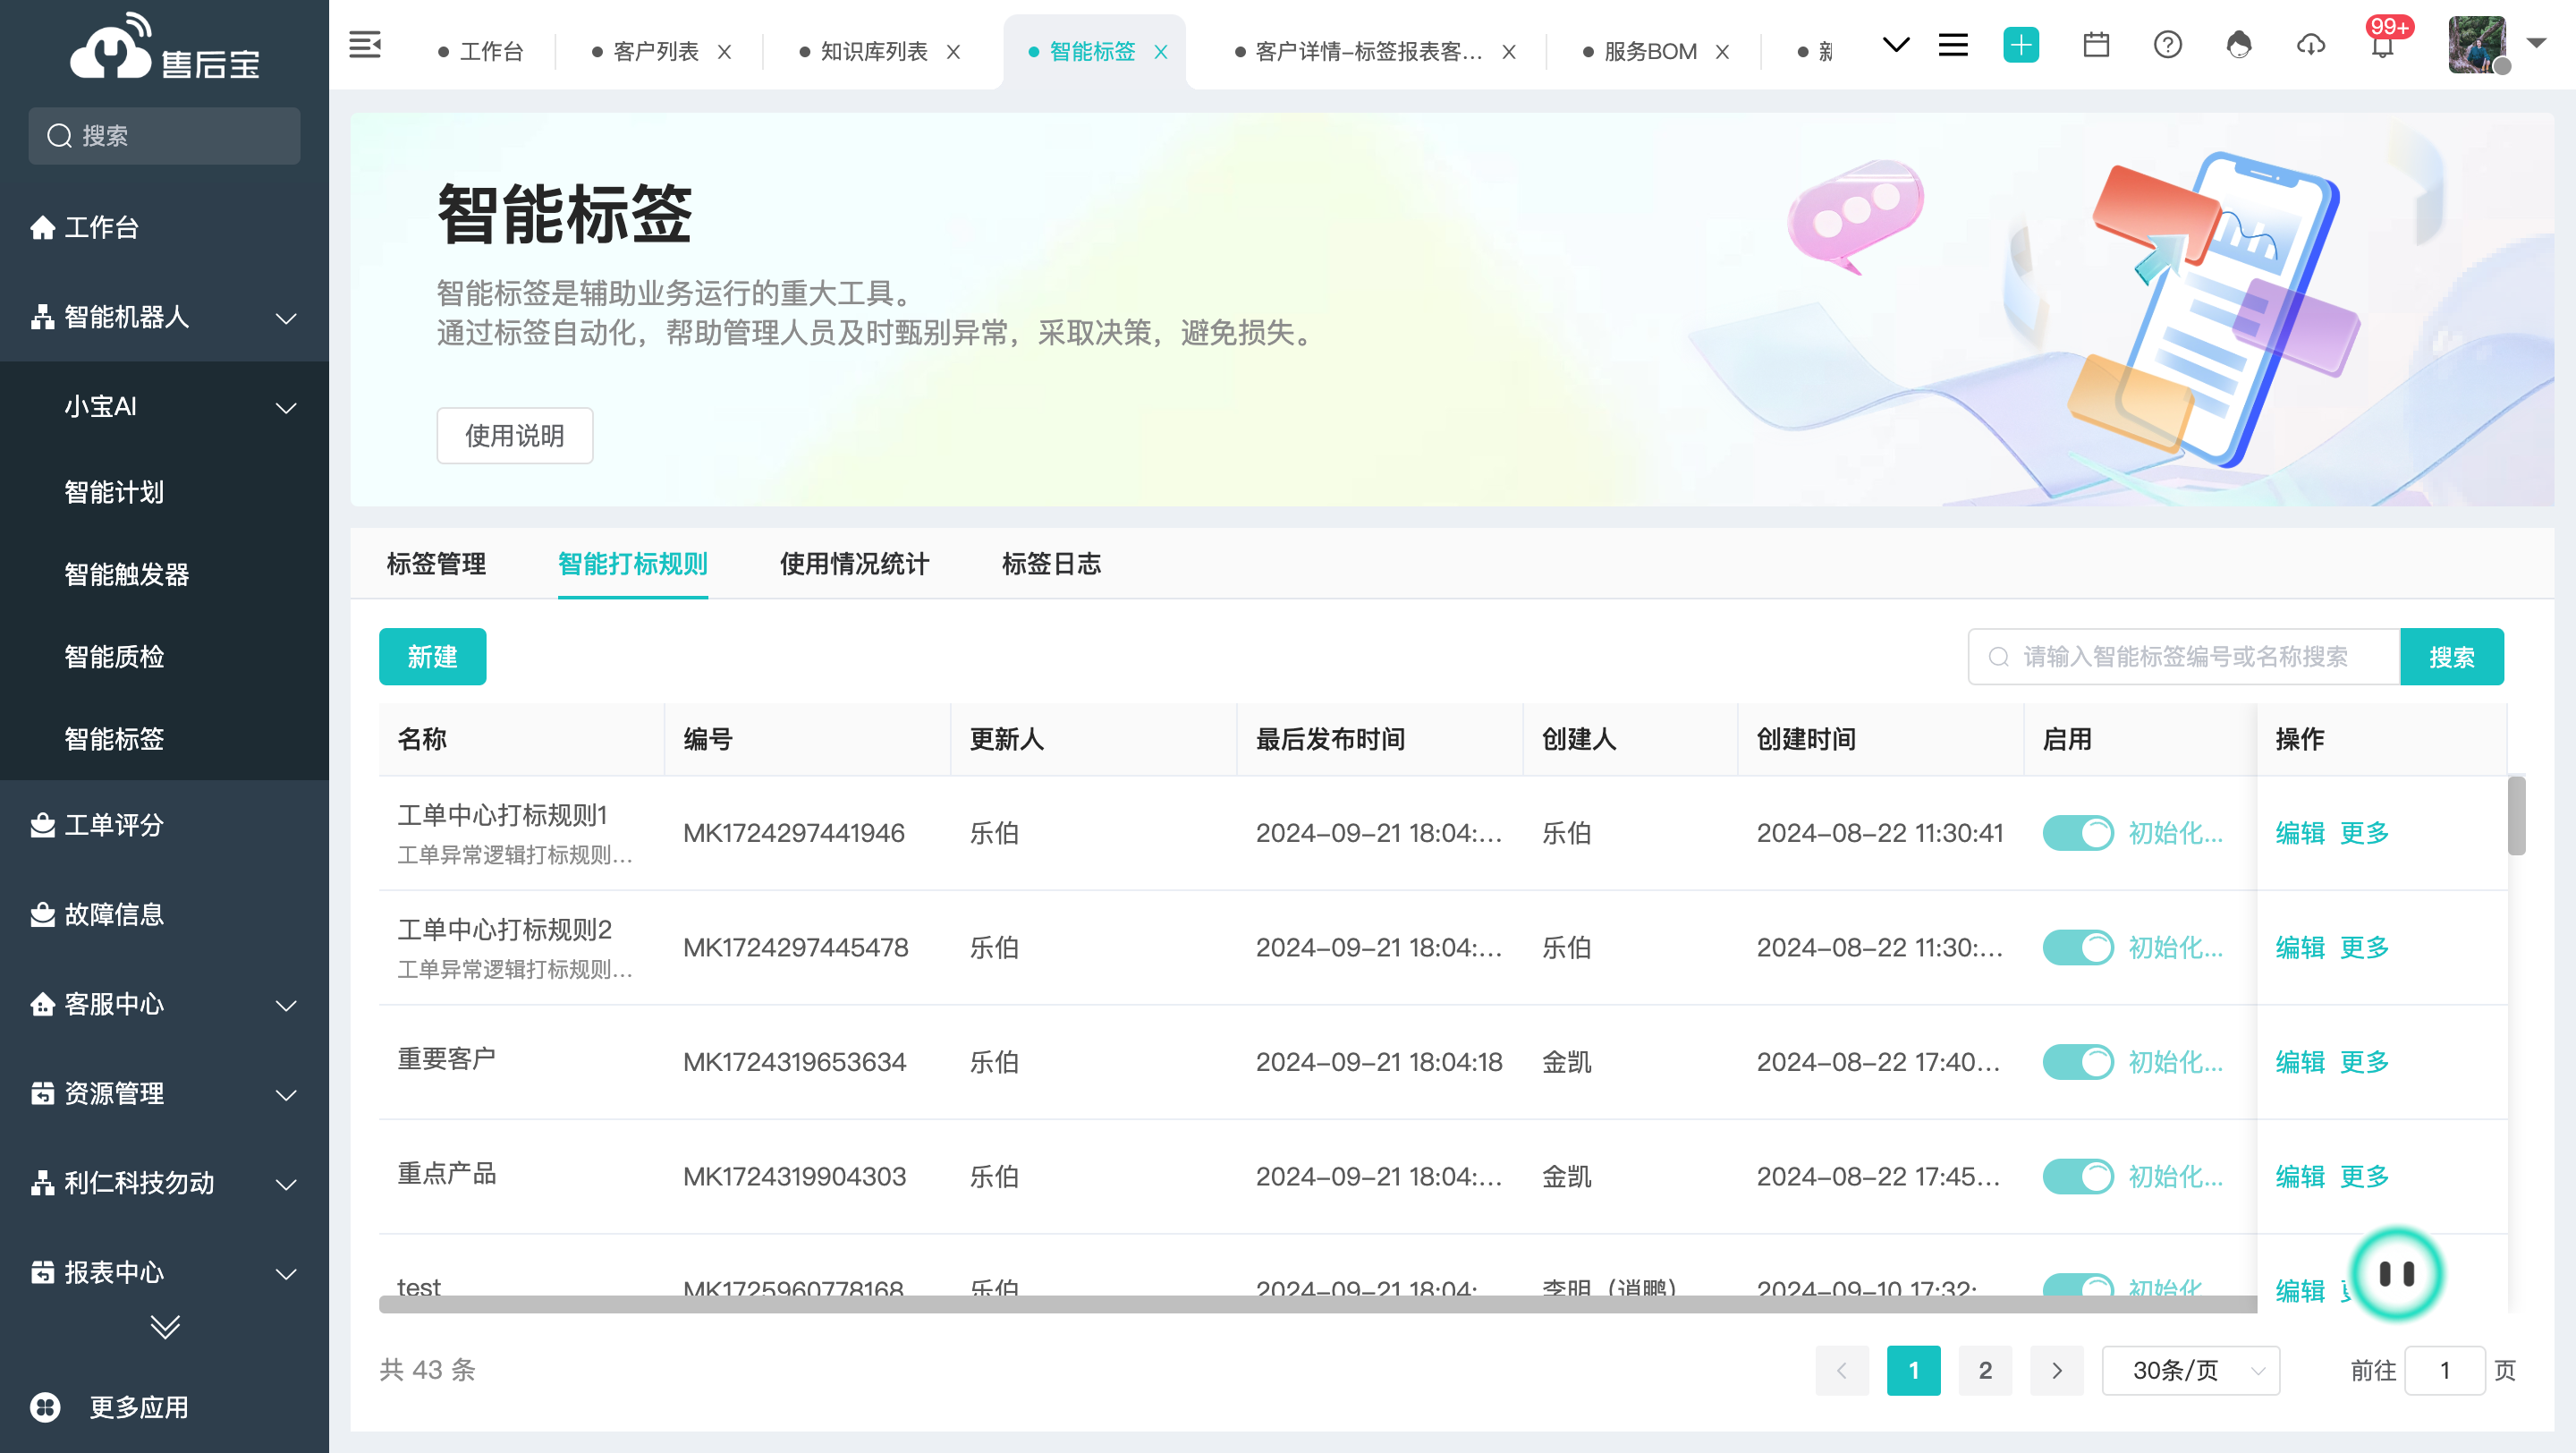This screenshot has width=2576, height=1453.
Task: Edit the 工单中心打标规则1 row
Action: pos(2300,832)
